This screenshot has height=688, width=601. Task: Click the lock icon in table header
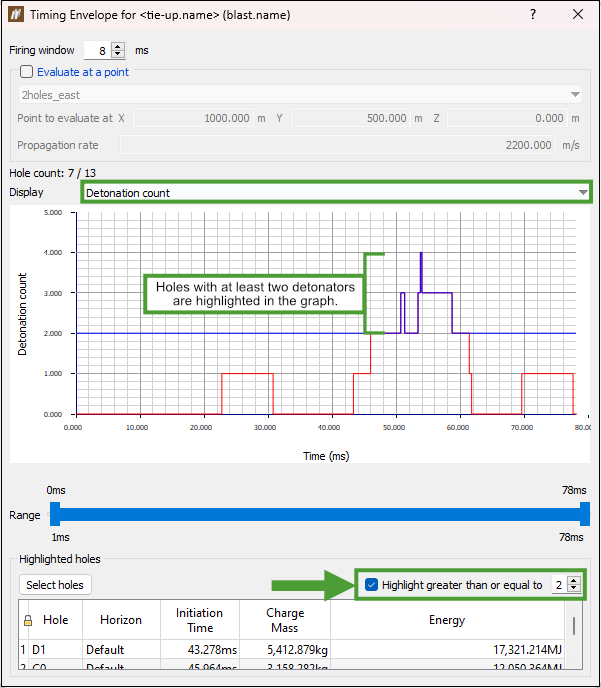pos(28,620)
